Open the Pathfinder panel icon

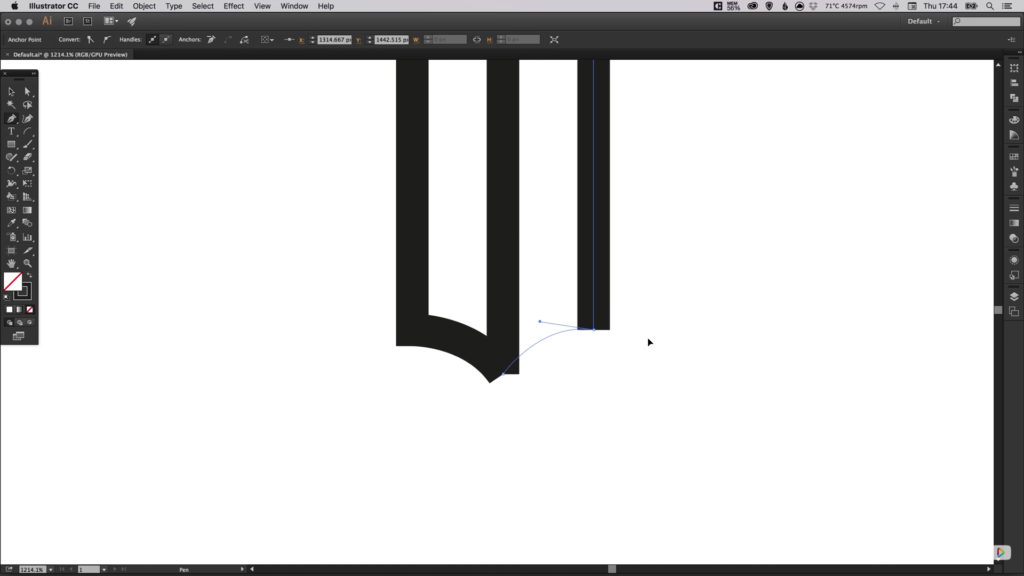(1014, 98)
